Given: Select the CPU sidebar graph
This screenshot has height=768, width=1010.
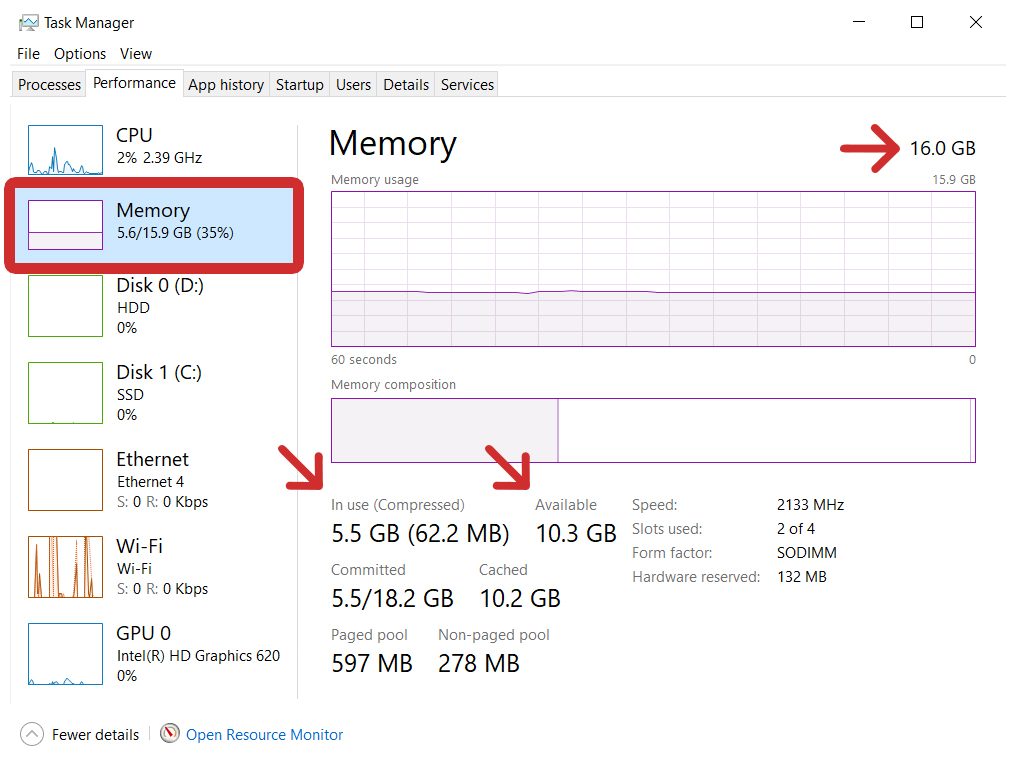Looking at the screenshot, I should pos(65,148).
